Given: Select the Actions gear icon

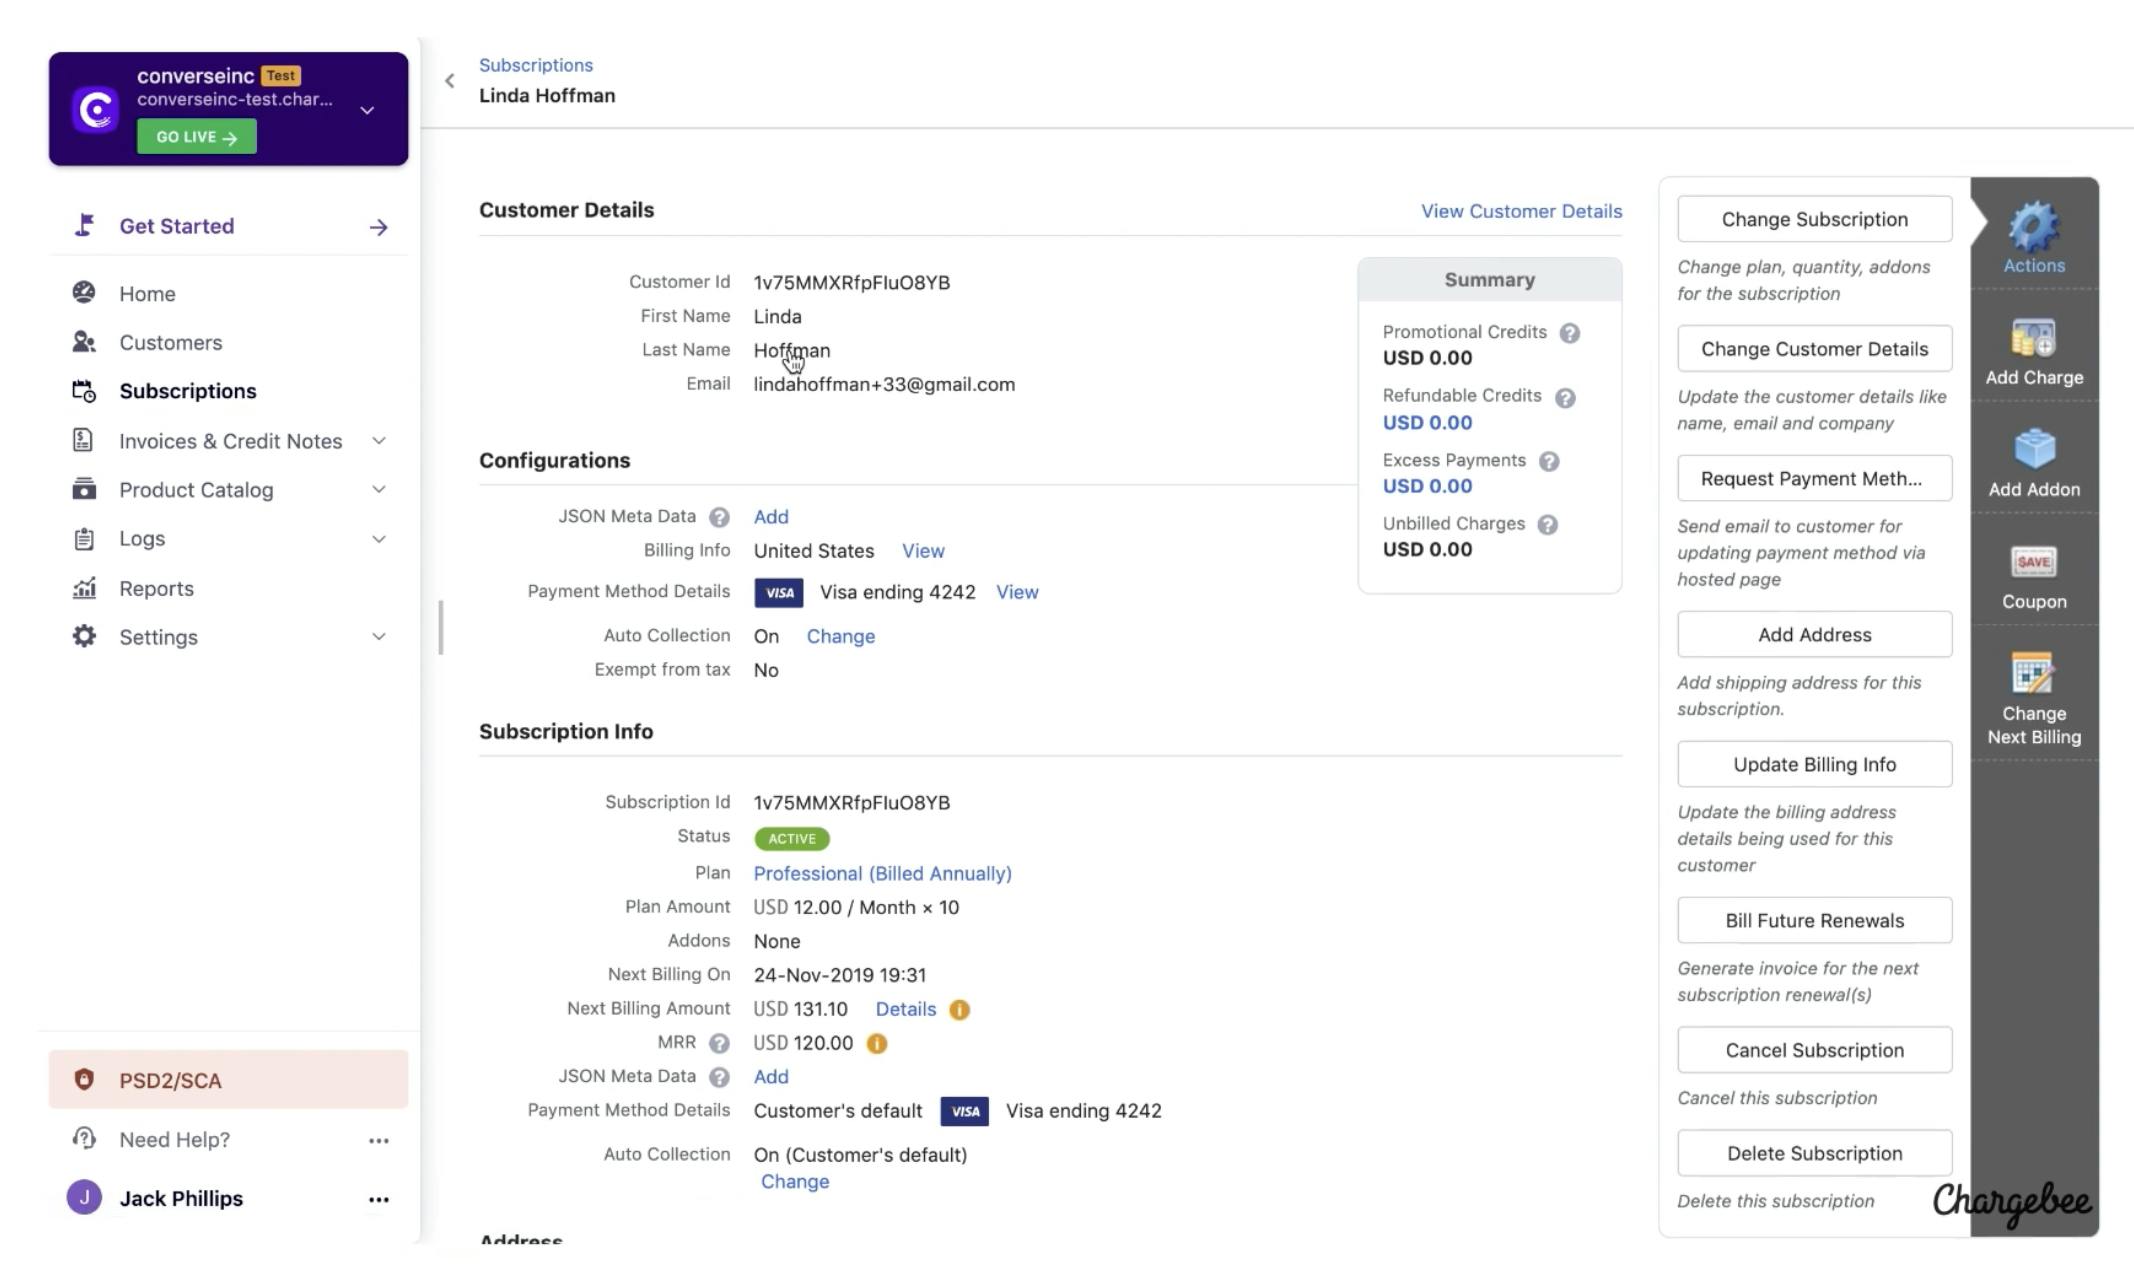Looking at the screenshot, I should pyautogui.click(x=2033, y=228).
